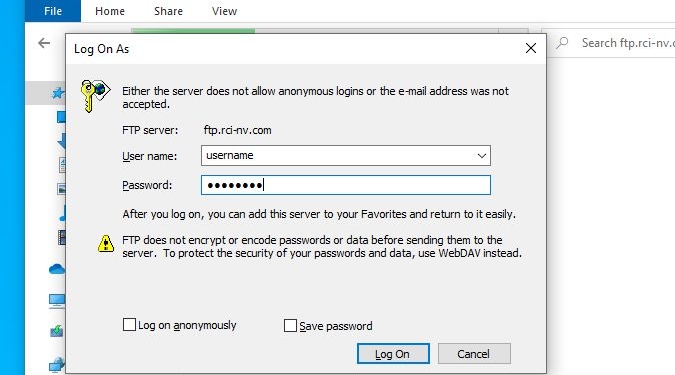Image resolution: width=675 pixels, height=375 pixels.
Task: Click the Quick access star icon
Action: pyautogui.click(x=58, y=92)
